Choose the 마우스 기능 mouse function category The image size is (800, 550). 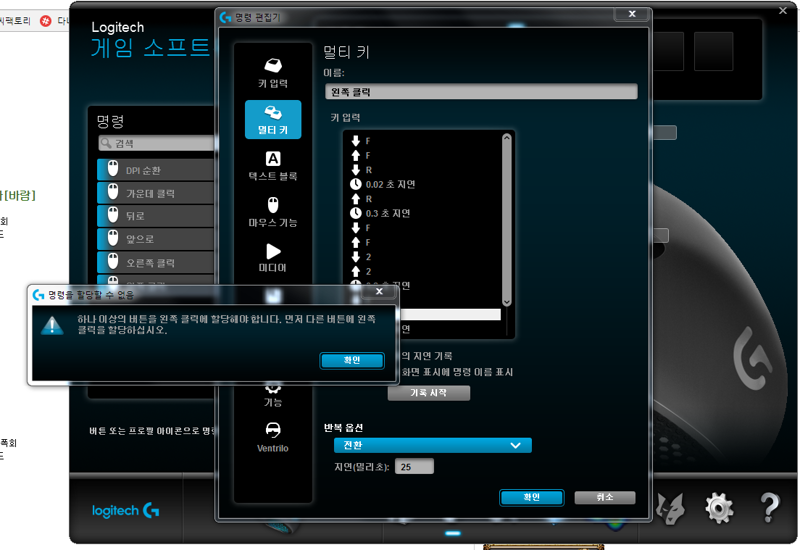[x=273, y=212]
